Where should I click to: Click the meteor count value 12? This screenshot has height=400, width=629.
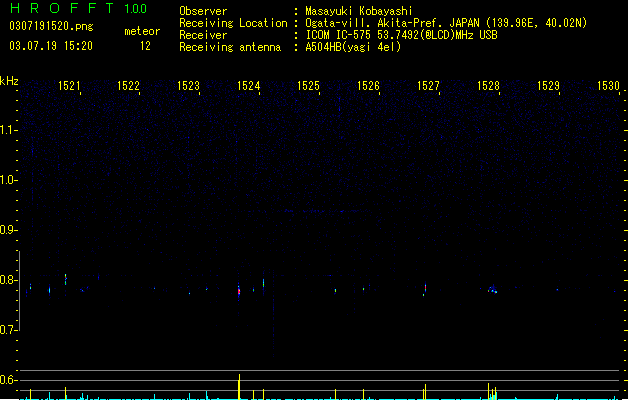[145, 46]
